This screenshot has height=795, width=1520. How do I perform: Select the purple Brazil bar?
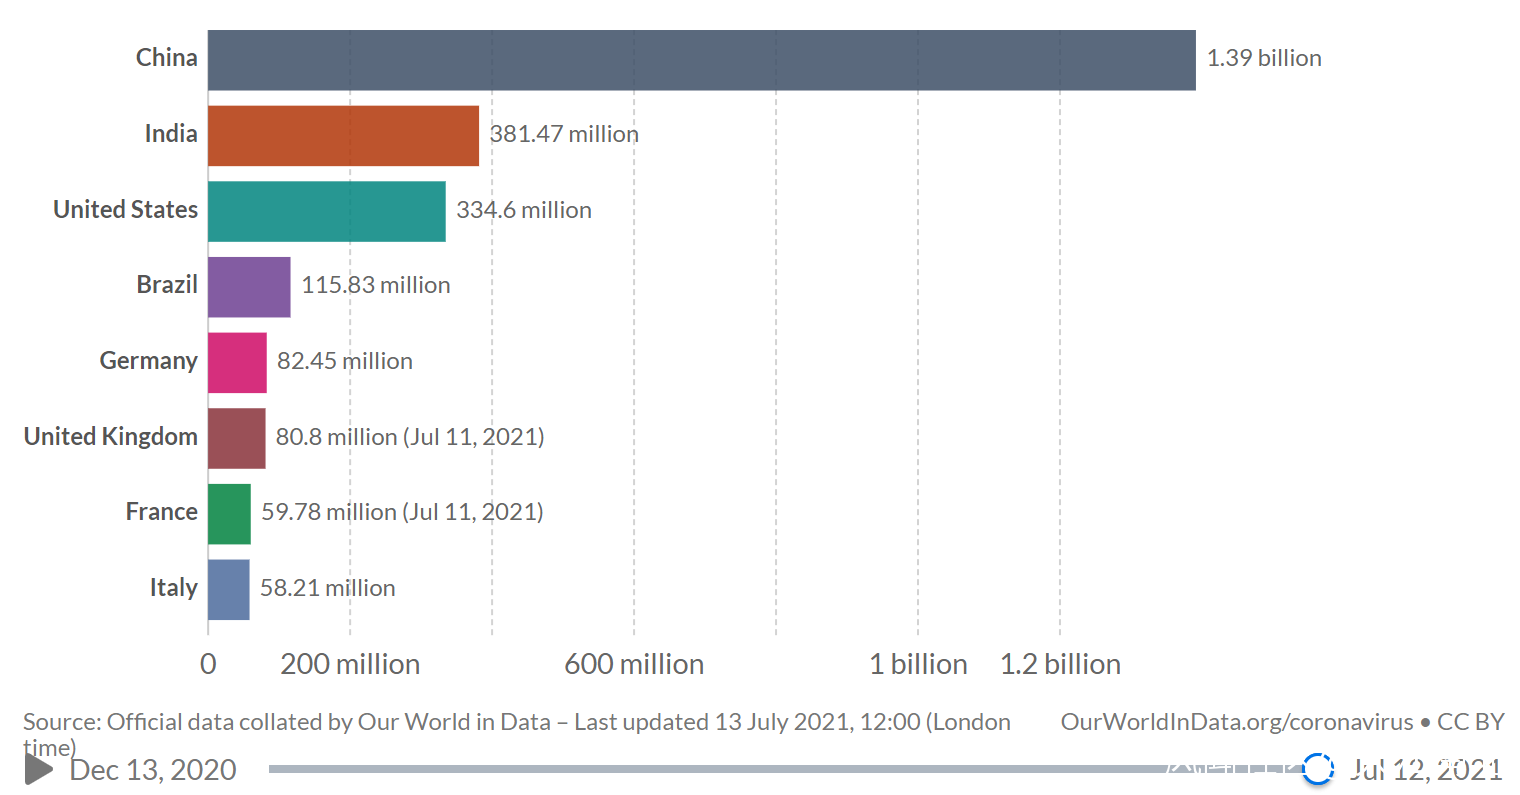[249, 287]
